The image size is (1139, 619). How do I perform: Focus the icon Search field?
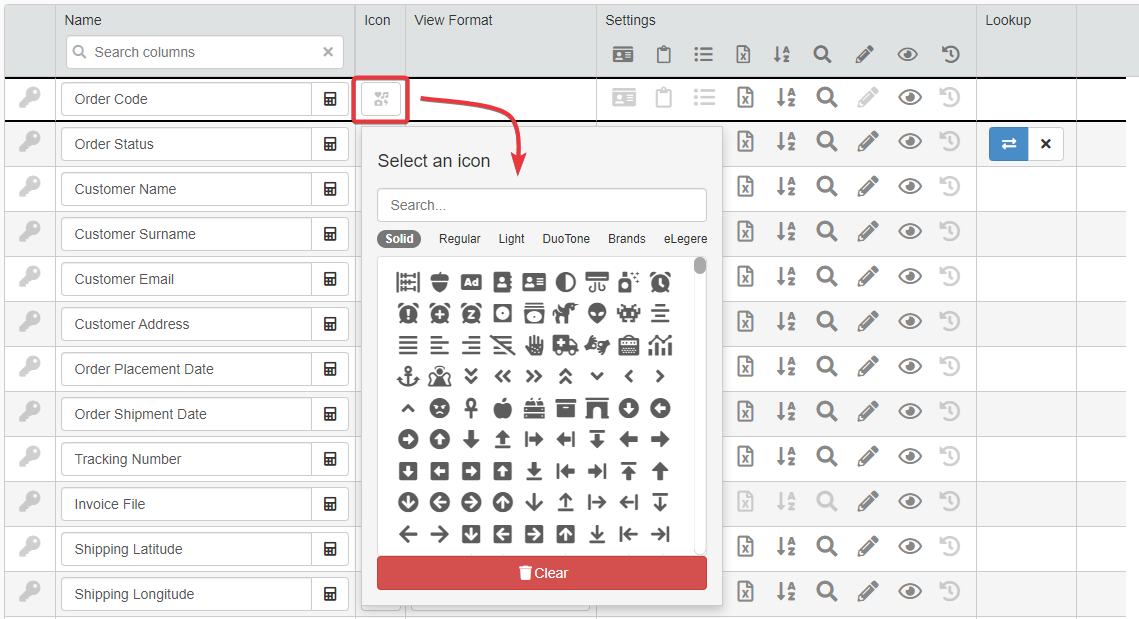pos(541,205)
